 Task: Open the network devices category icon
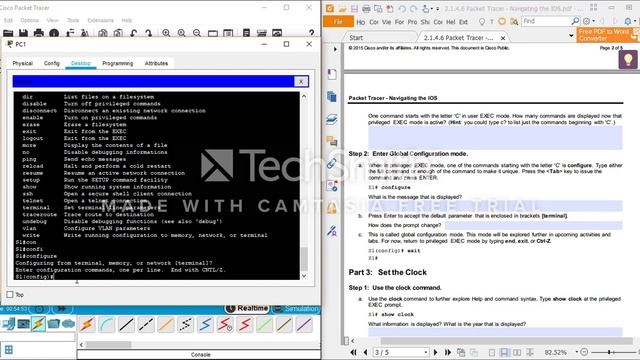pos(8,324)
